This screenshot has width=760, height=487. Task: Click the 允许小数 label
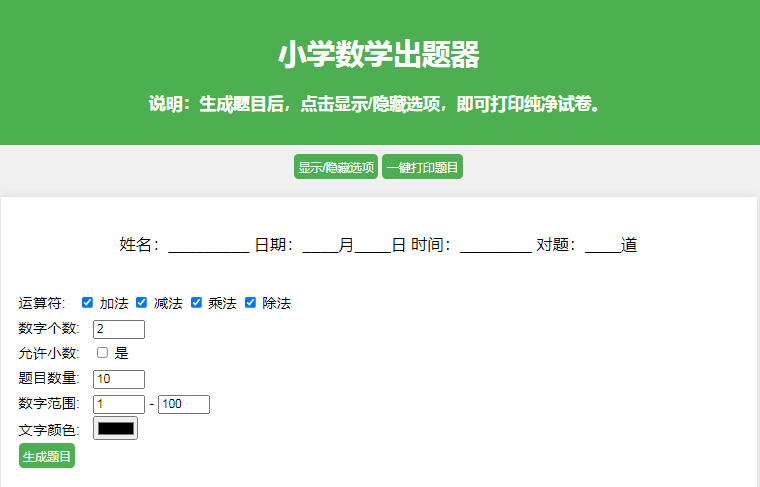tap(48, 353)
